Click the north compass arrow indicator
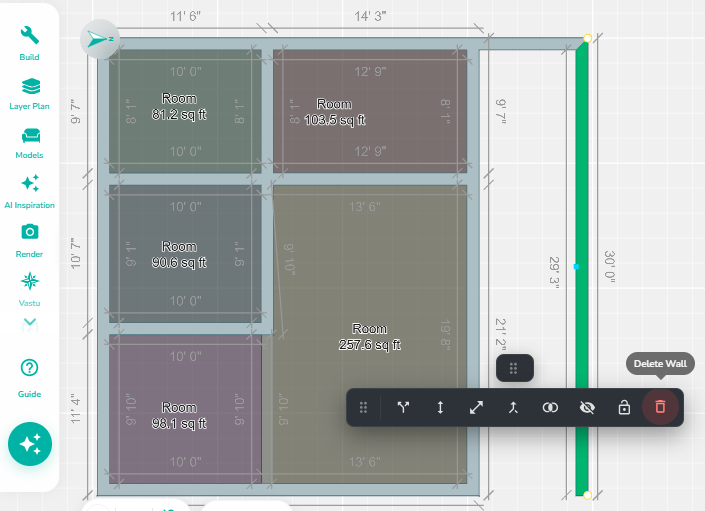Viewport: 705px width, 511px height. tap(100, 40)
